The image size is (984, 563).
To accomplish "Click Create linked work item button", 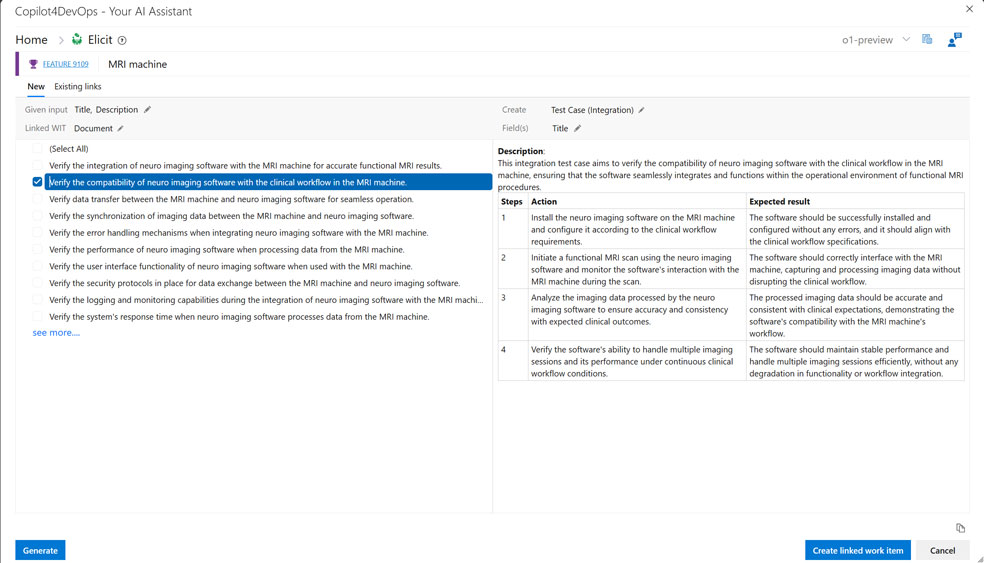I will pos(858,550).
